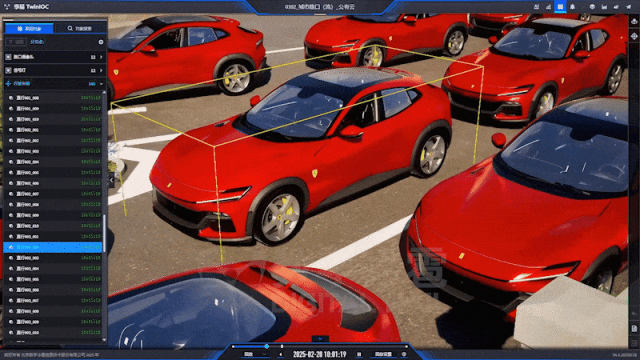Click the playback timeline slider handle
The height and width of the screenshot is (360, 640).
(267, 347)
